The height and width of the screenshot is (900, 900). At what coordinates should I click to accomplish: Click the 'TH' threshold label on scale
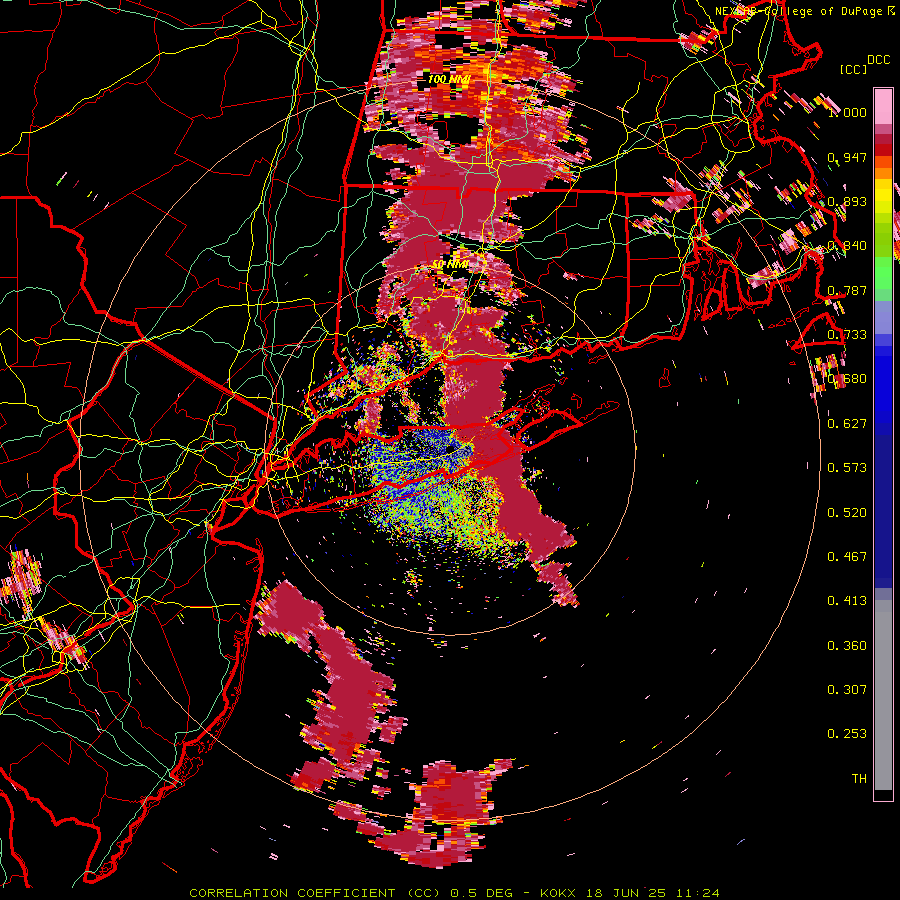(x=859, y=779)
